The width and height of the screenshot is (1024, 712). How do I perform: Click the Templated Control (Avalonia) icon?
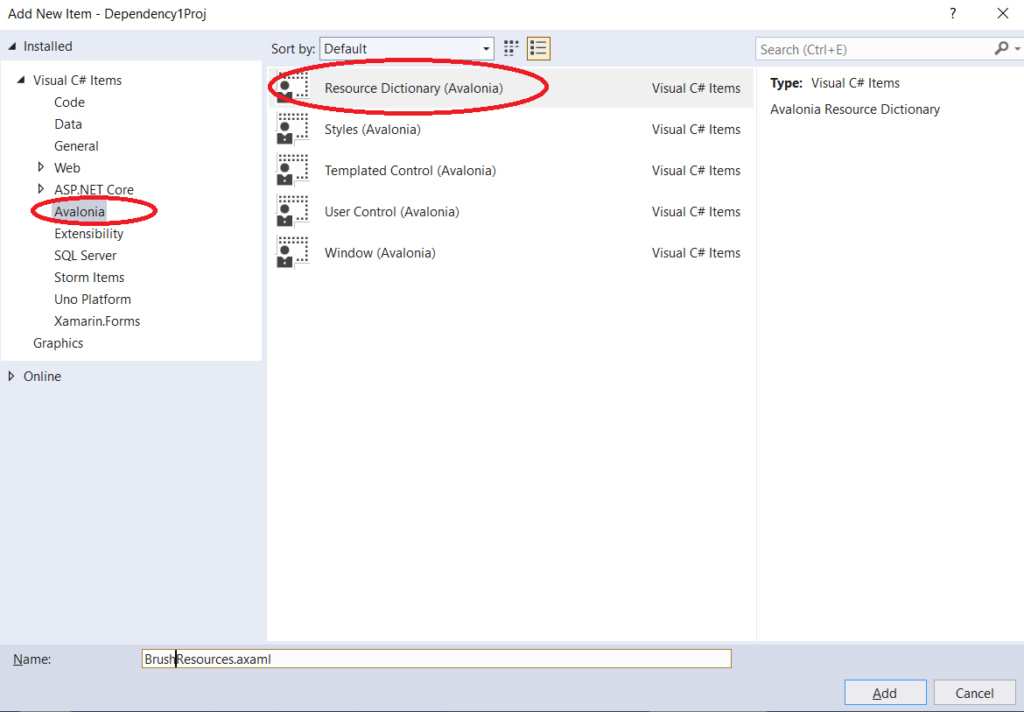pos(292,170)
